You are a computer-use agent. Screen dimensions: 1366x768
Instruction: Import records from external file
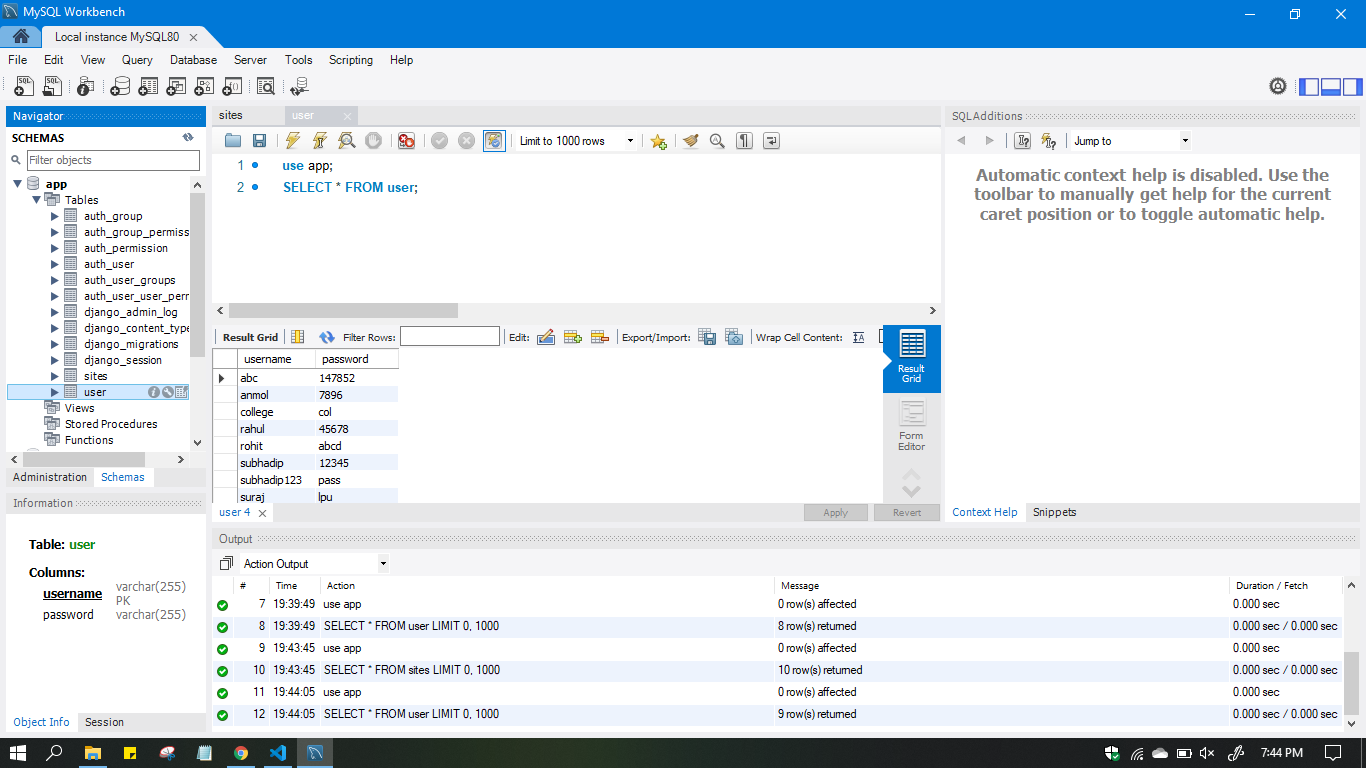click(734, 337)
